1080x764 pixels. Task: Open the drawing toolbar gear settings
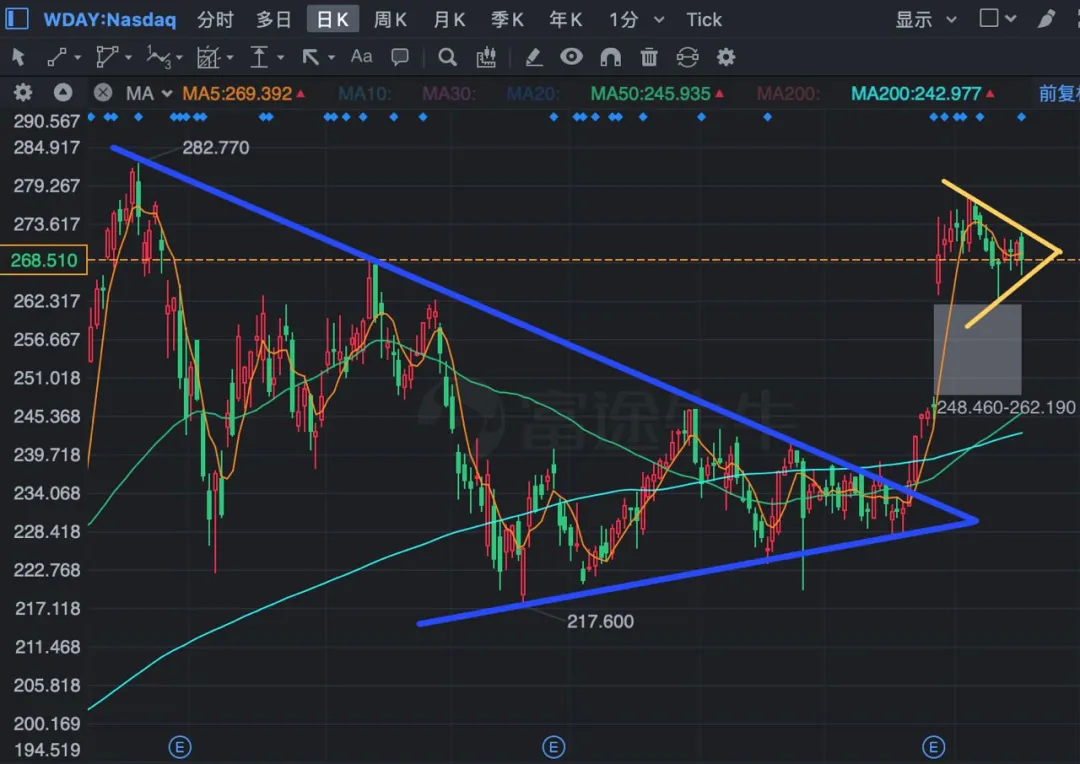point(726,57)
